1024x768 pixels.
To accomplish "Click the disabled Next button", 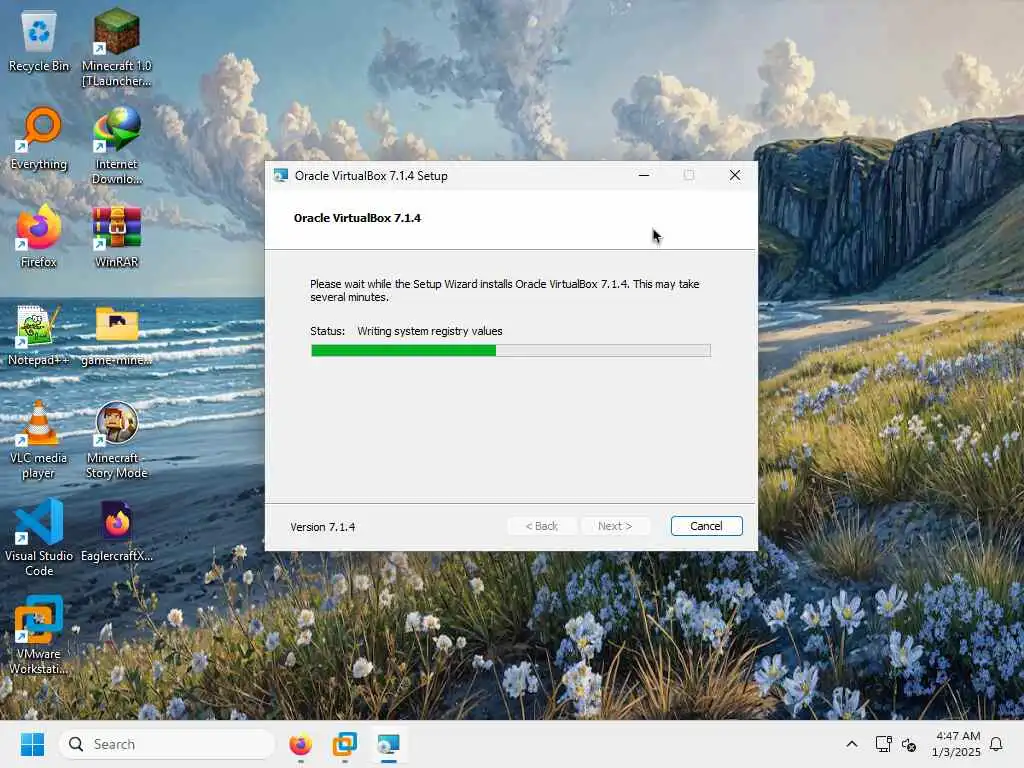I will click(615, 526).
